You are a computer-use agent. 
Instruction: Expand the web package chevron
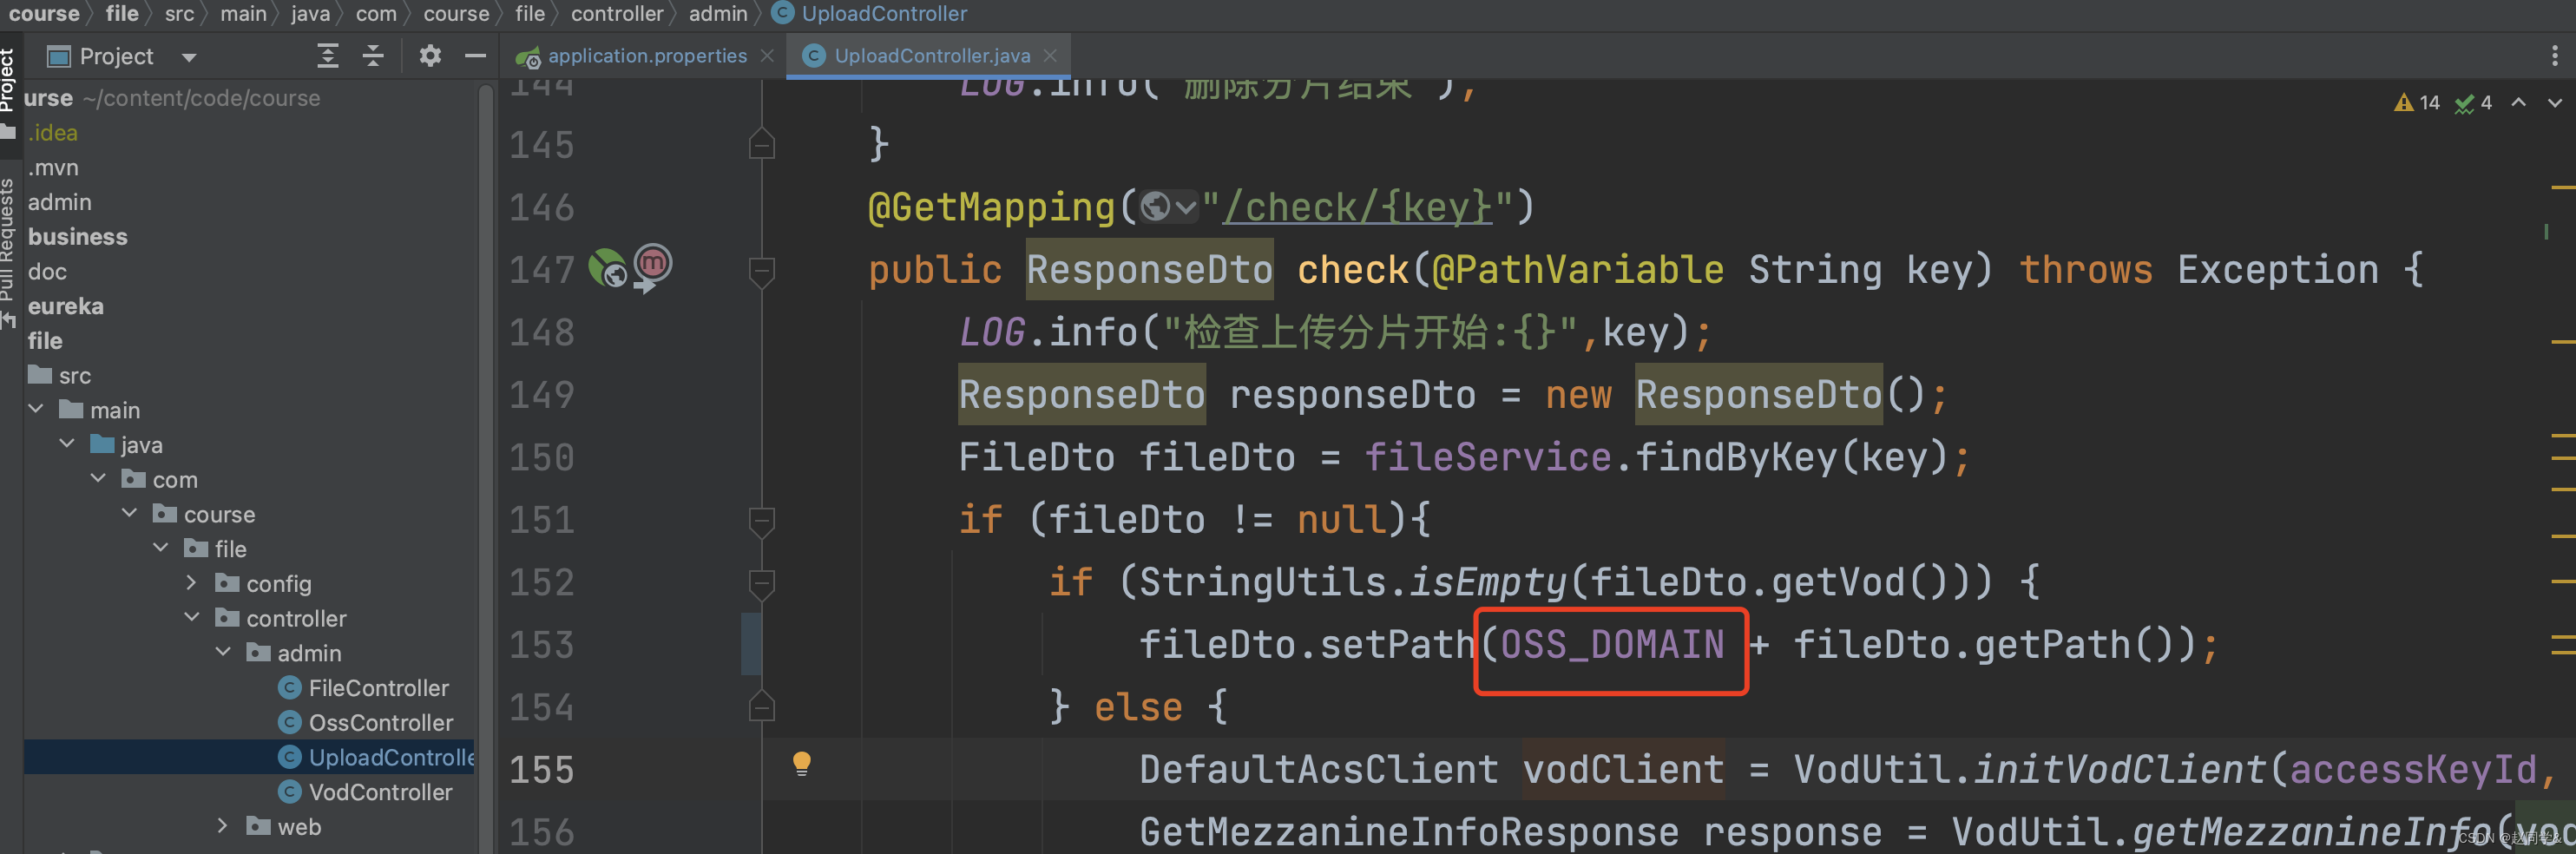[223, 826]
